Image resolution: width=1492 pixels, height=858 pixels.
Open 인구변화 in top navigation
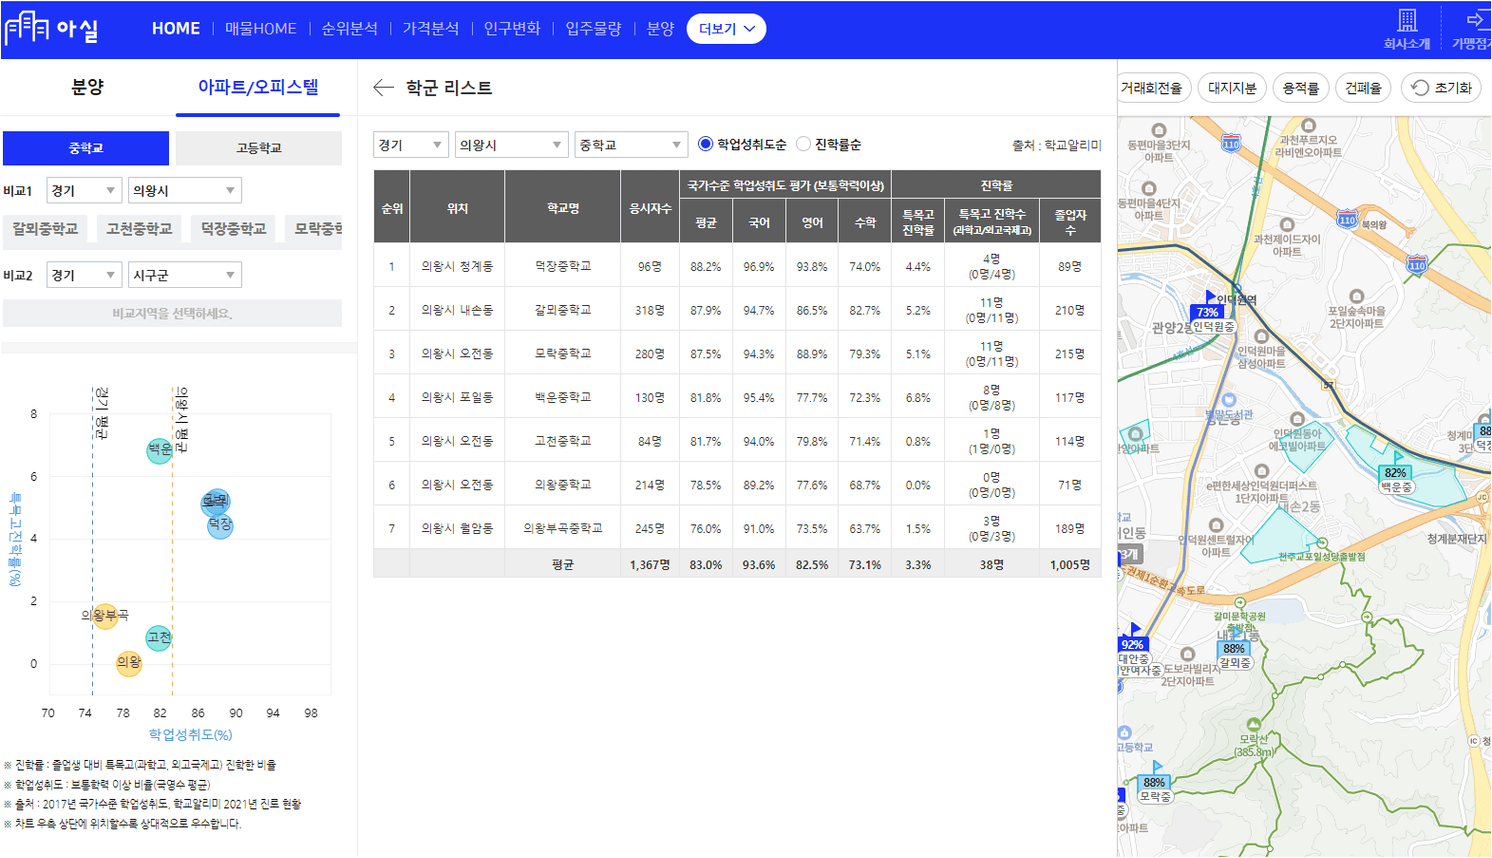[x=512, y=29]
